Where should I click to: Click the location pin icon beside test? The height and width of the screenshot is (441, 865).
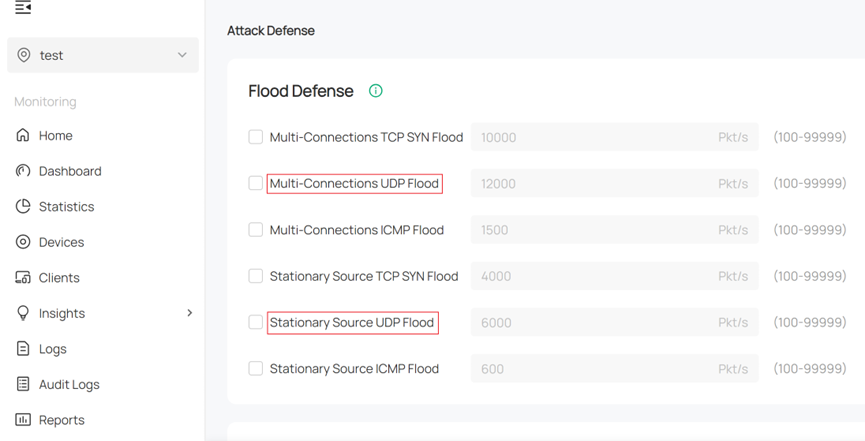(x=24, y=55)
